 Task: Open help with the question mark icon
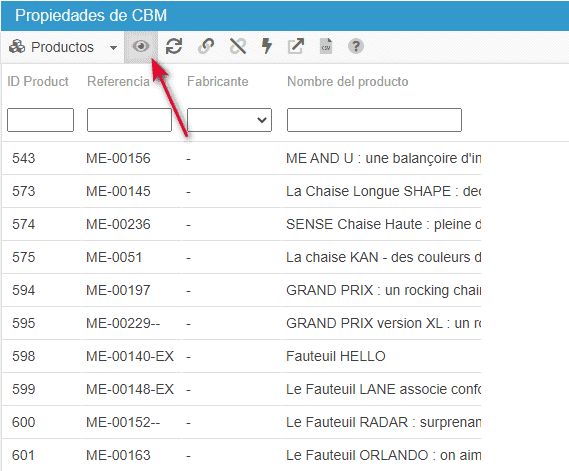coord(356,46)
